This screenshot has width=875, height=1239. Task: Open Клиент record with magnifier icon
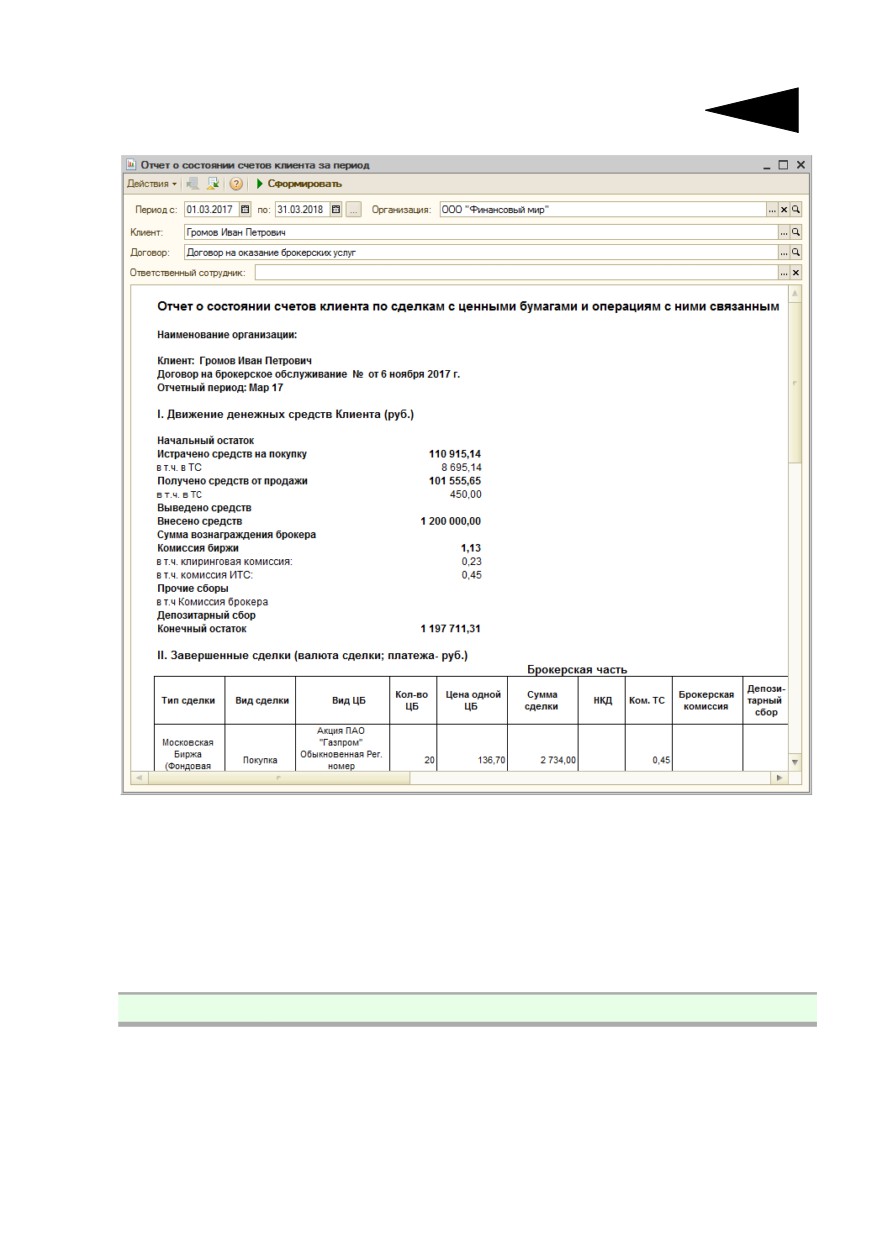796,231
